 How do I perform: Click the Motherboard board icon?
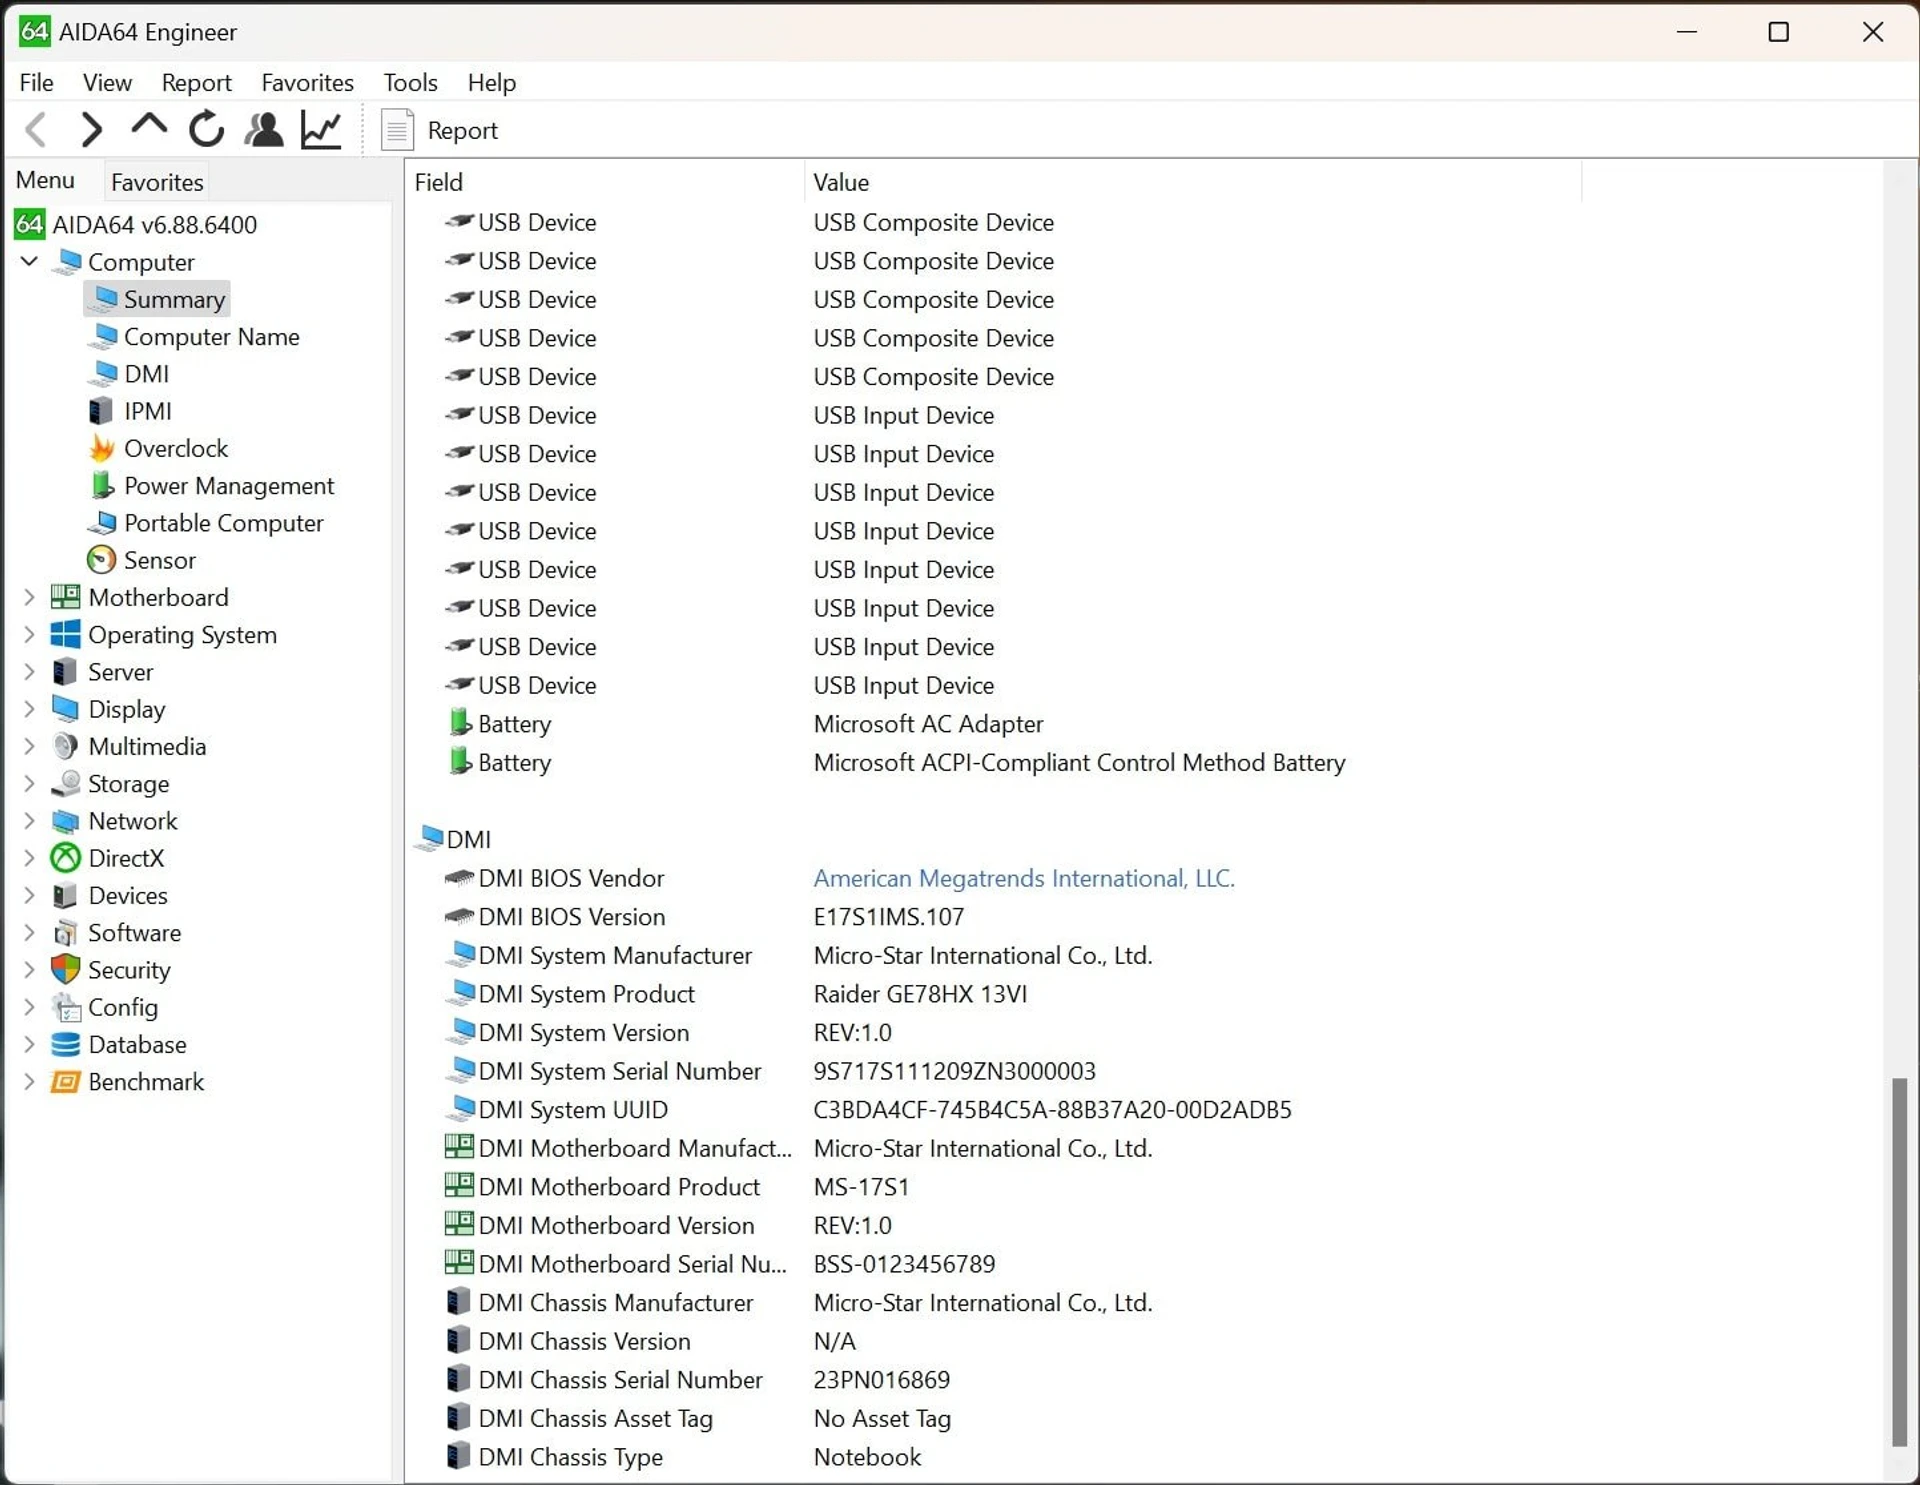point(65,597)
